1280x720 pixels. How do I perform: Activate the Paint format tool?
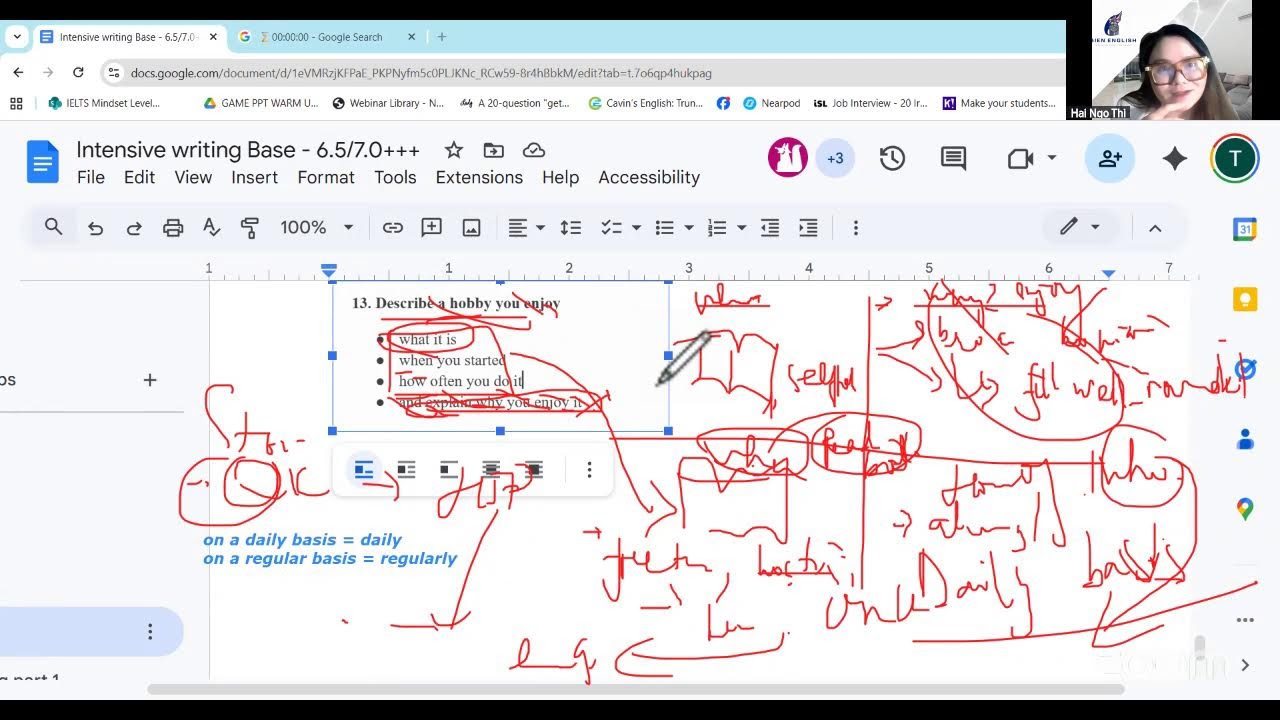tap(250, 228)
